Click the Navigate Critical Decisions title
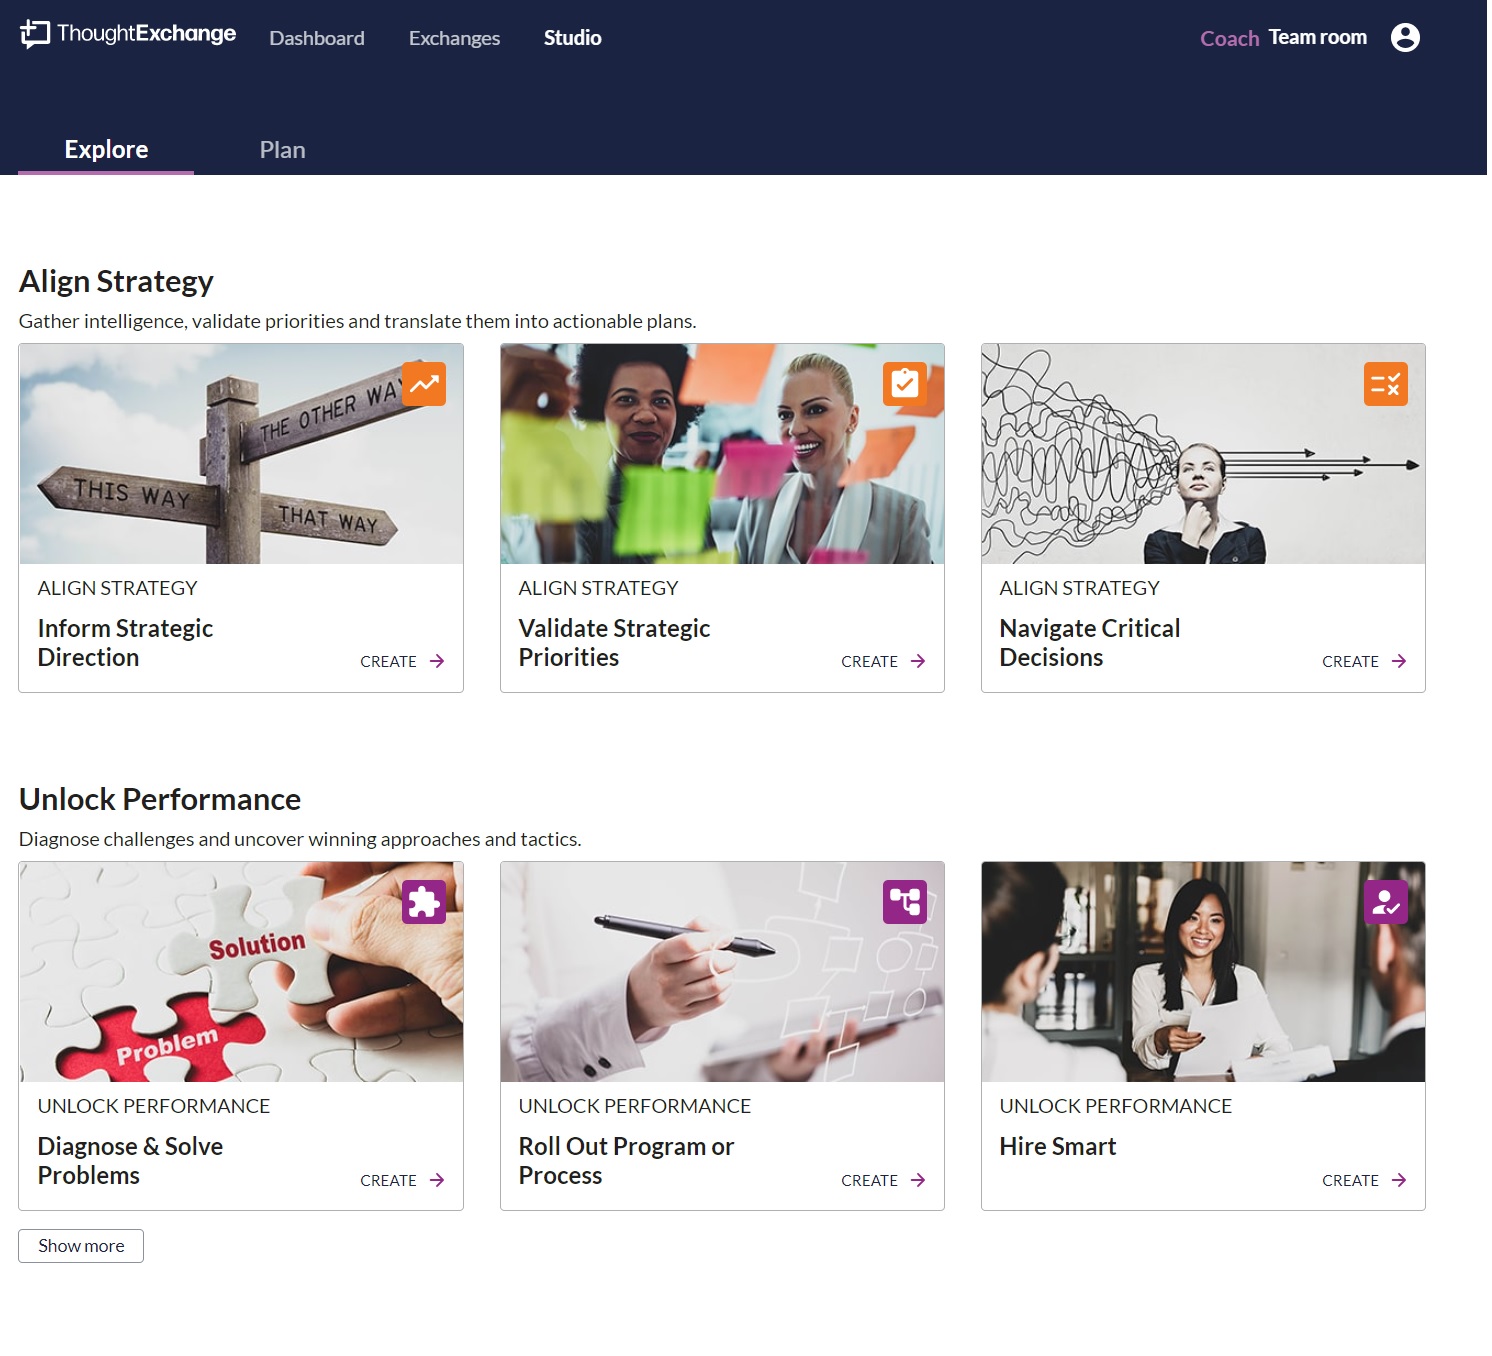The width and height of the screenshot is (1492, 1356). tap(1090, 643)
